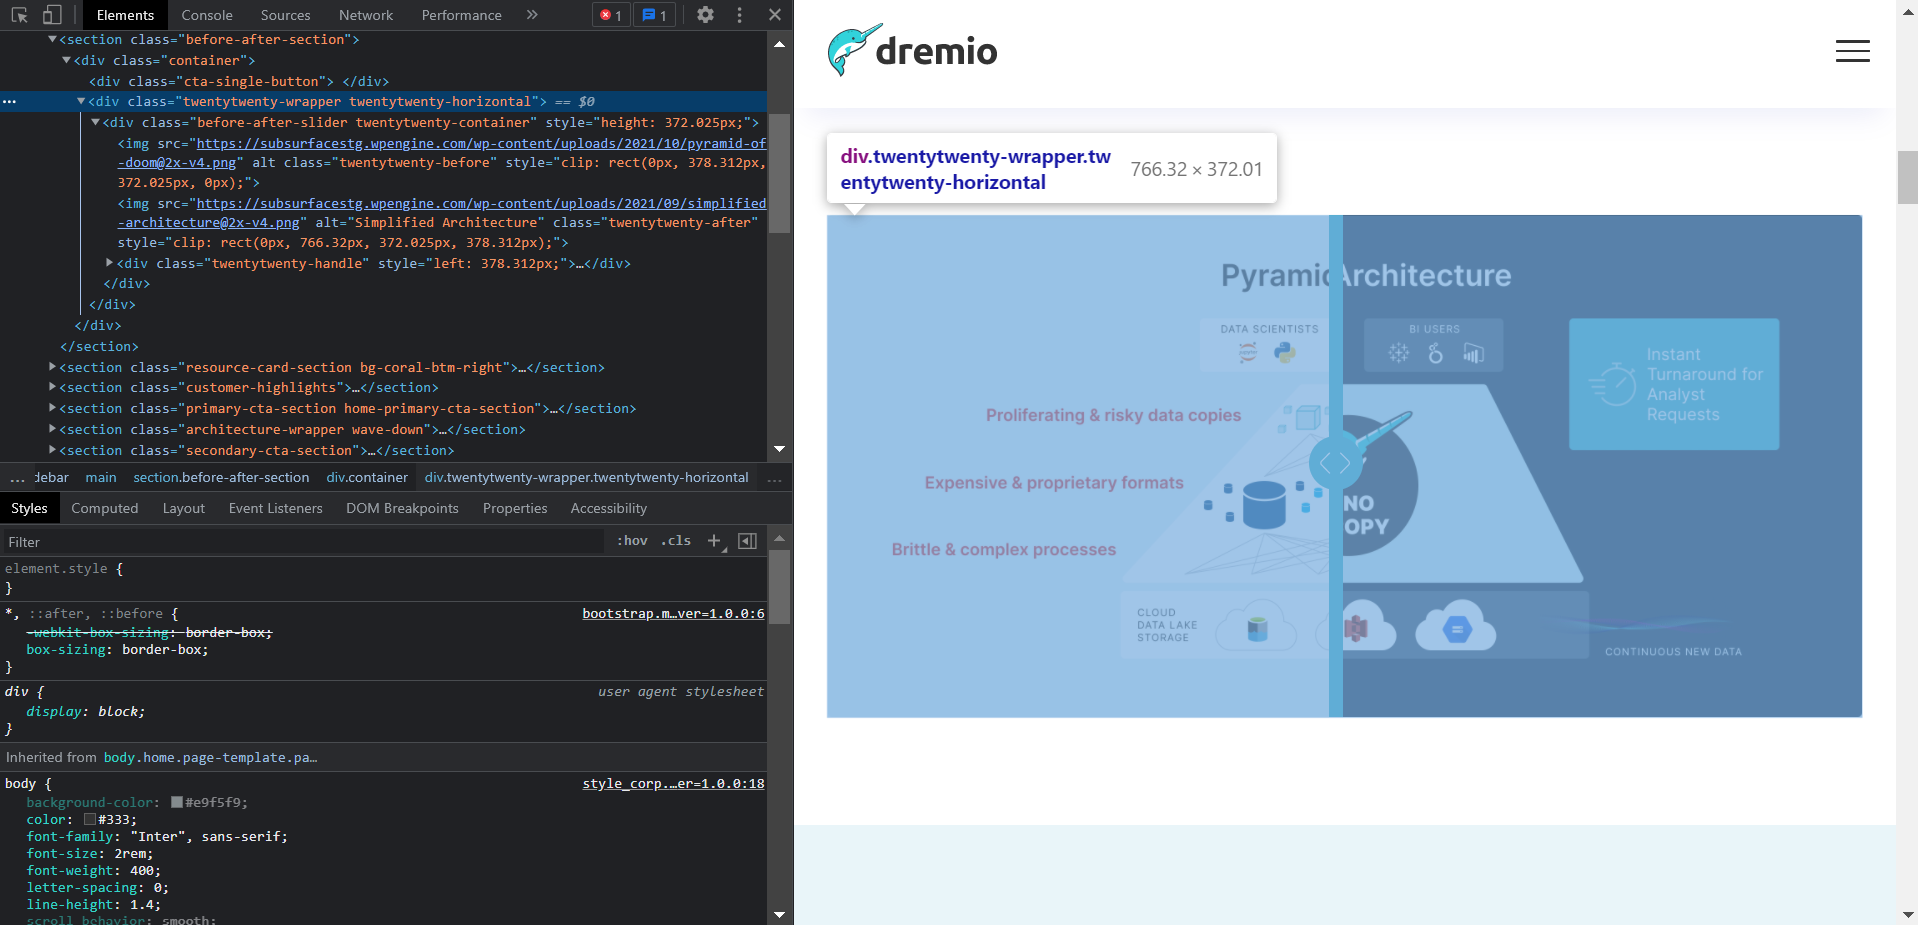Open the customize DevTools three-dot menu
The image size is (1918, 925).
click(739, 15)
